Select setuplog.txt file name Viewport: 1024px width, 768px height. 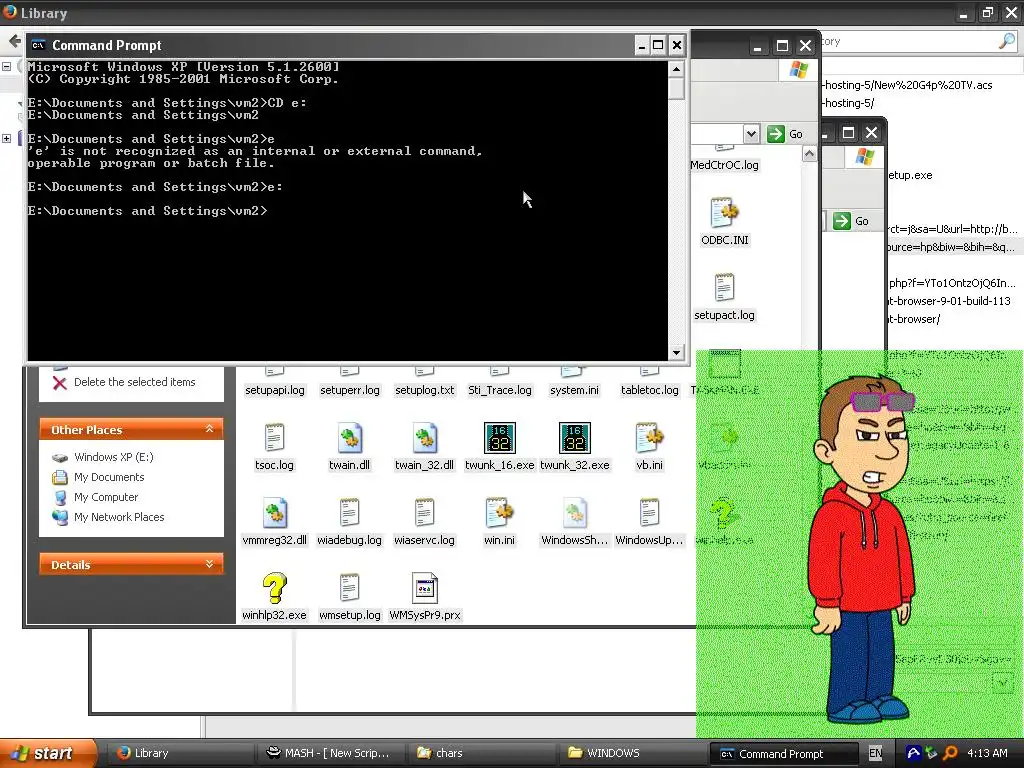(424, 390)
